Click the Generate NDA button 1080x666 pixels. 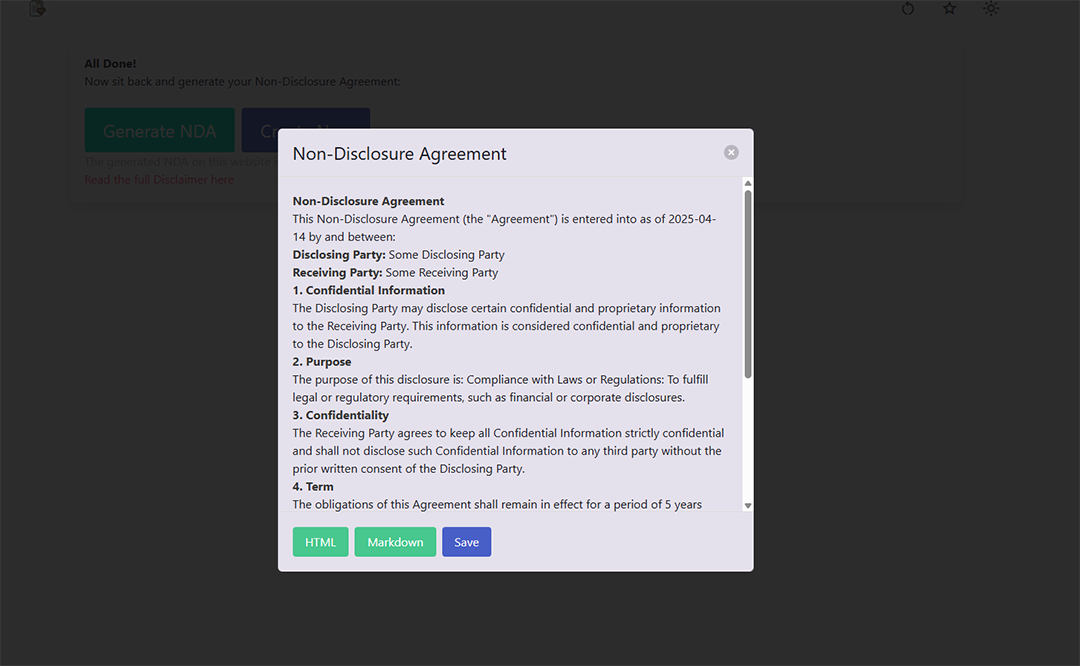point(159,131)
